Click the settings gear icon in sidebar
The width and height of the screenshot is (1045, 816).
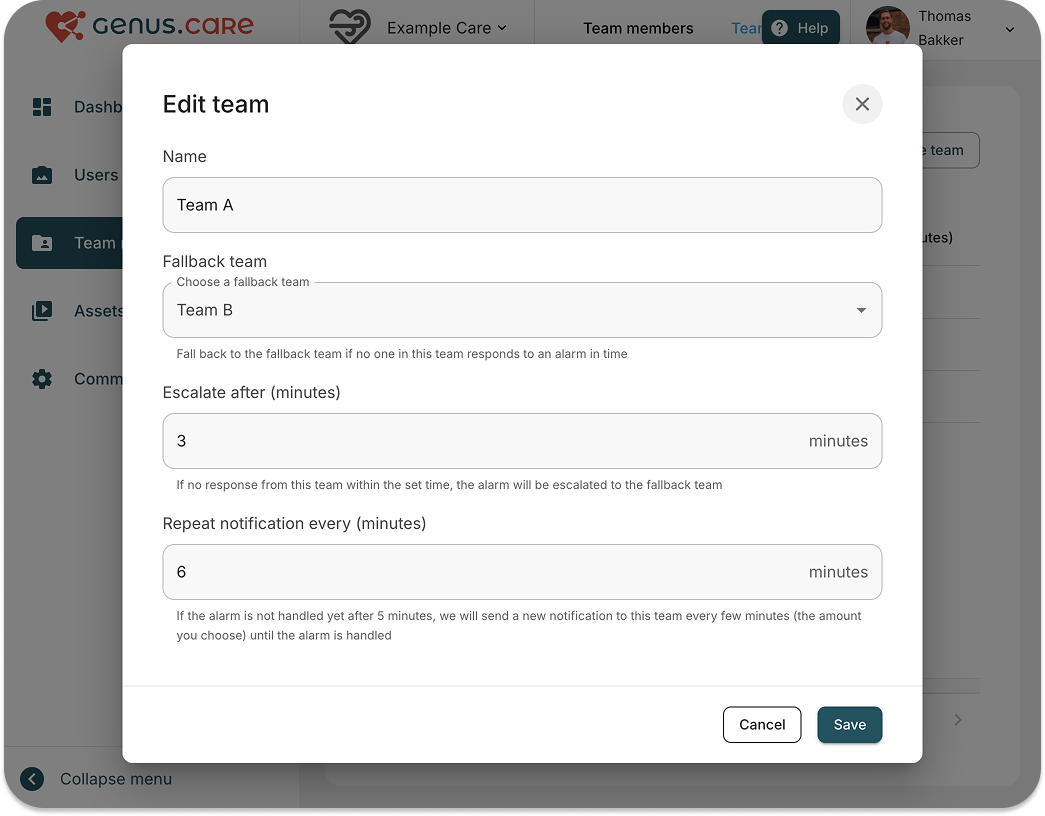(x=42, y=379)
